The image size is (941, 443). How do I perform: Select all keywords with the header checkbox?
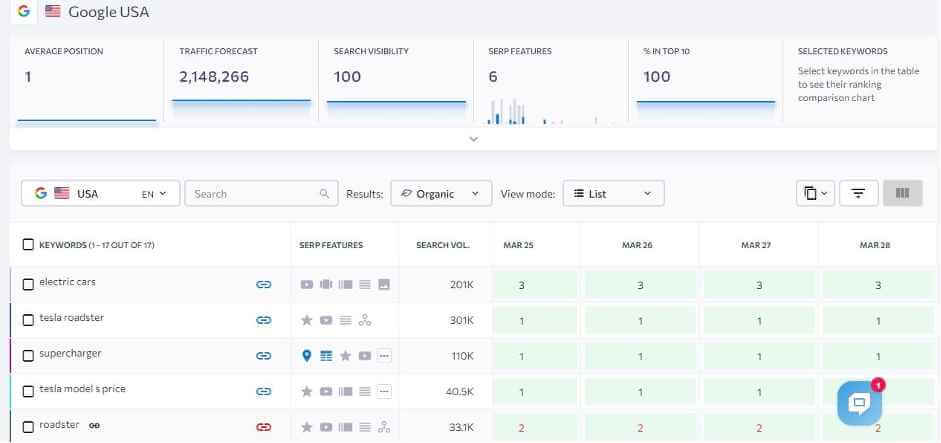(x=28, y=244)
